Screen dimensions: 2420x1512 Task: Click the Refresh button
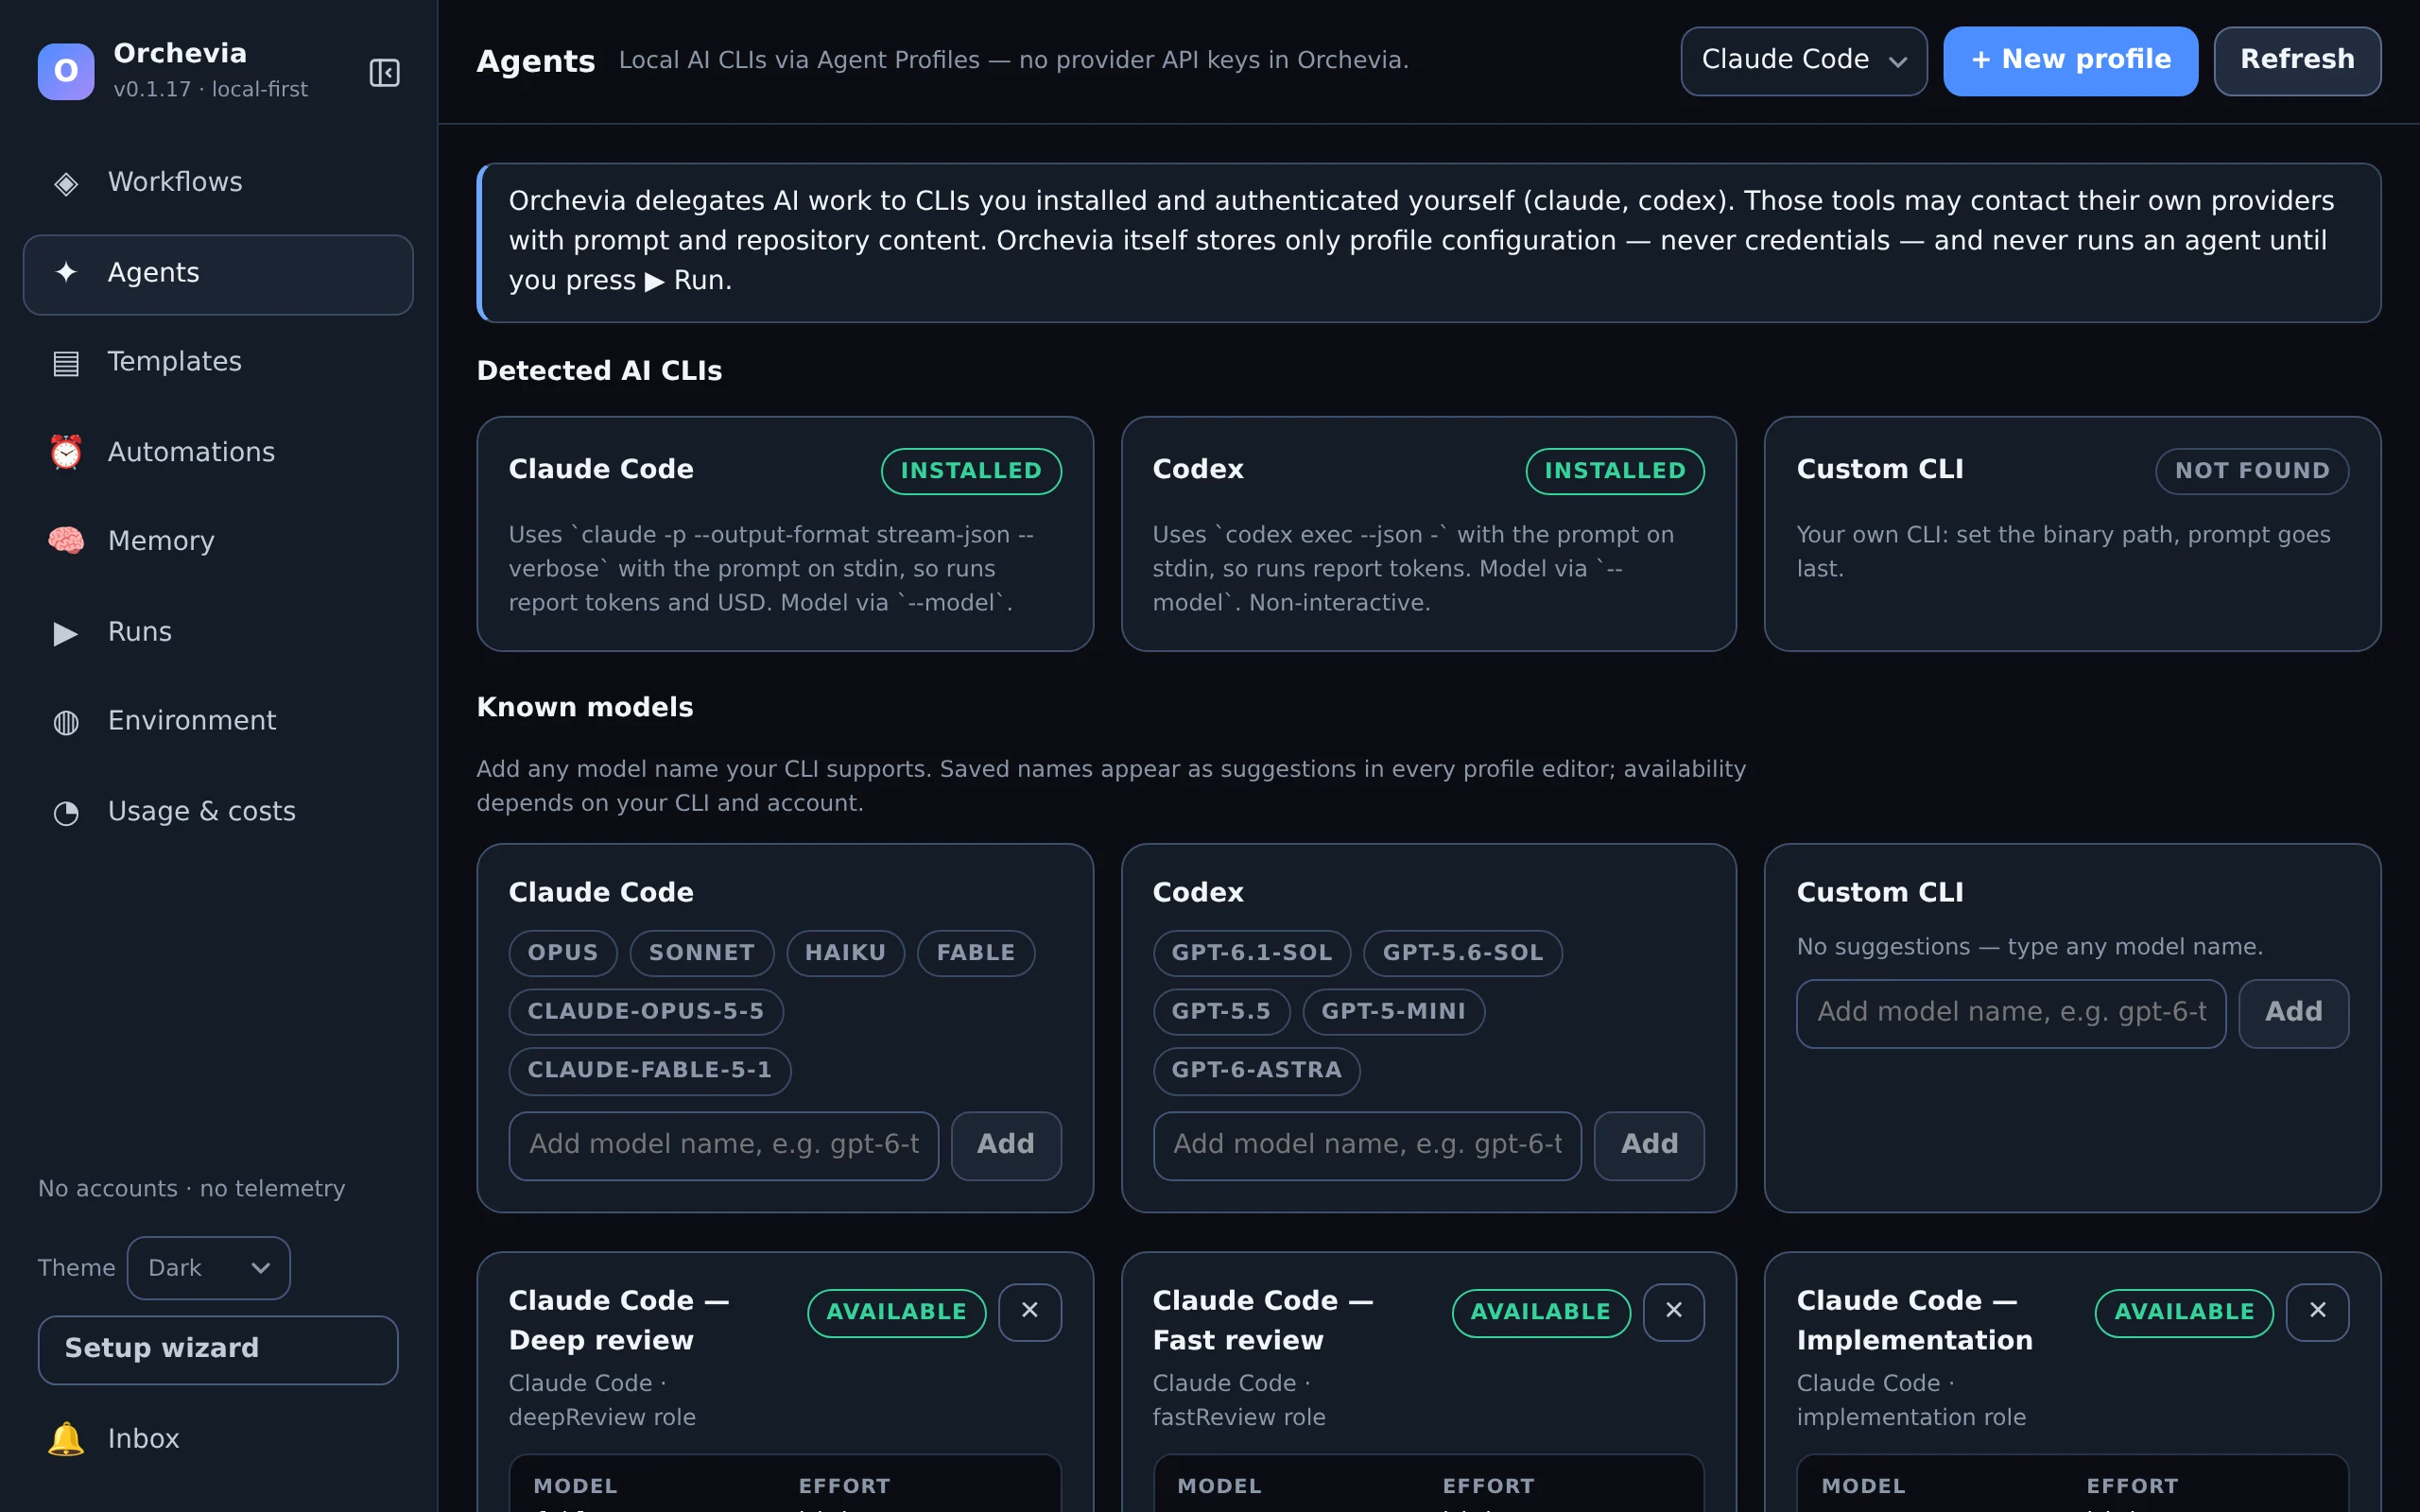click(2297, 61)
